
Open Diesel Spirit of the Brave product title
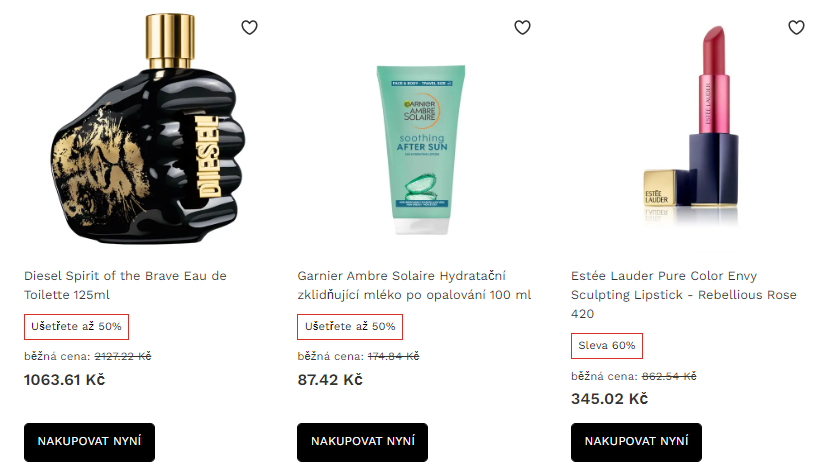125,285
